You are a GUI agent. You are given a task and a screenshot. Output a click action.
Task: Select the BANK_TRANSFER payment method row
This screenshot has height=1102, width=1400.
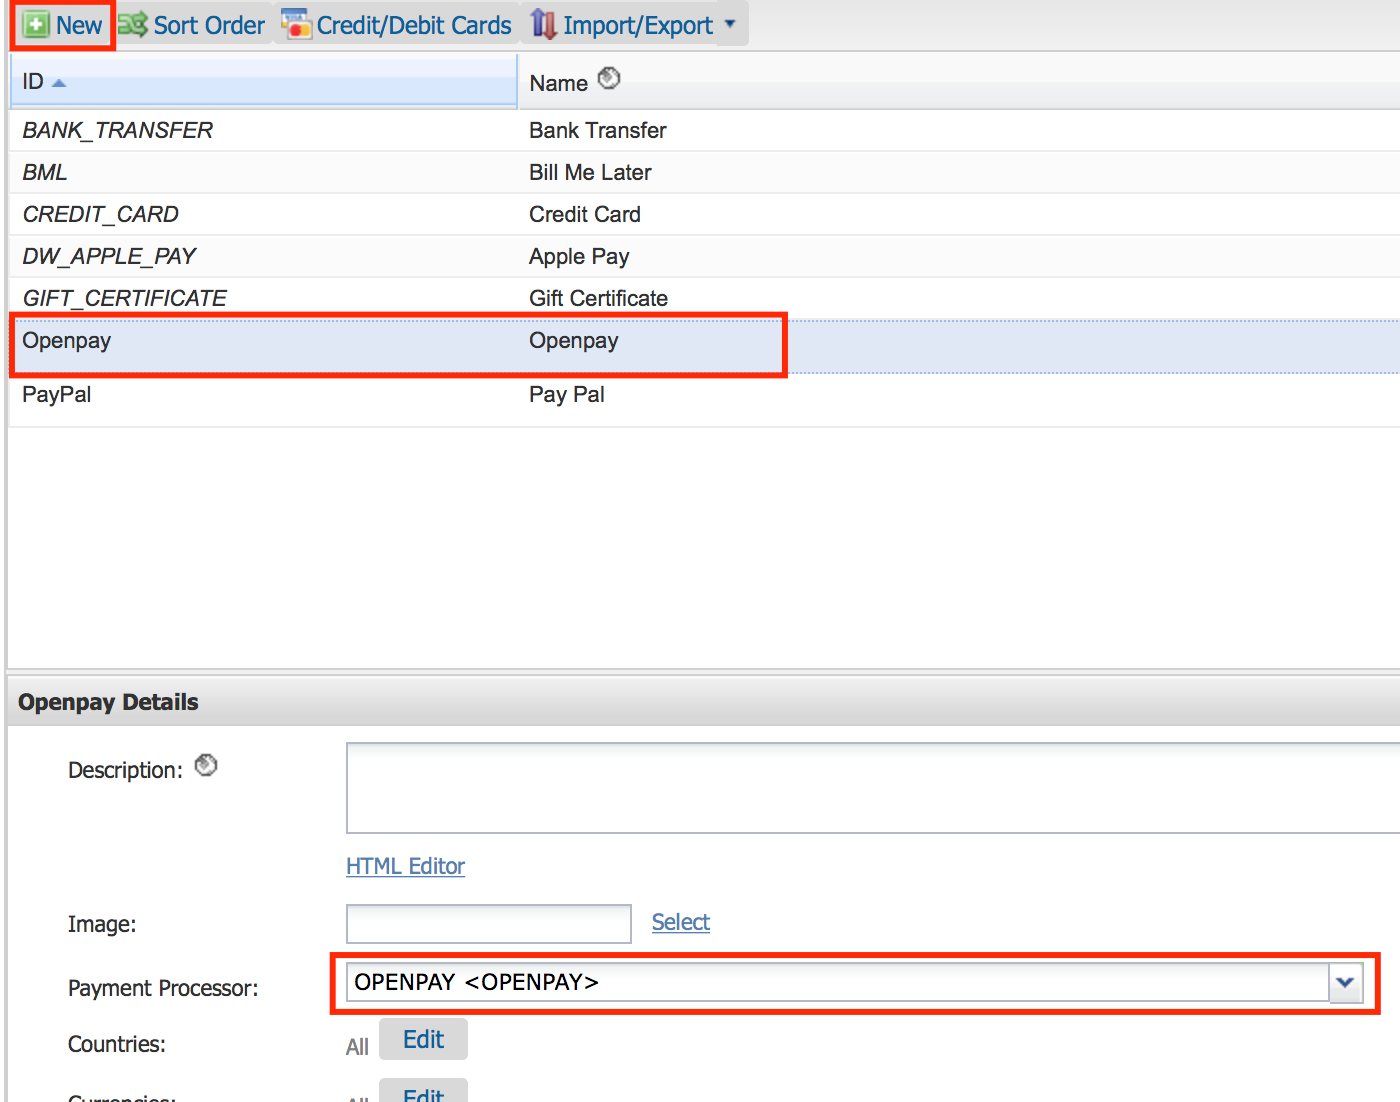[117, 131]
